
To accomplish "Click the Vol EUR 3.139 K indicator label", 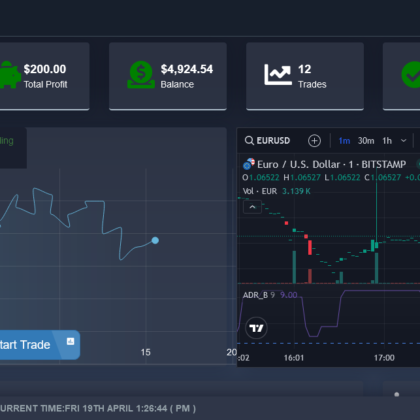I will click(277, 191).
